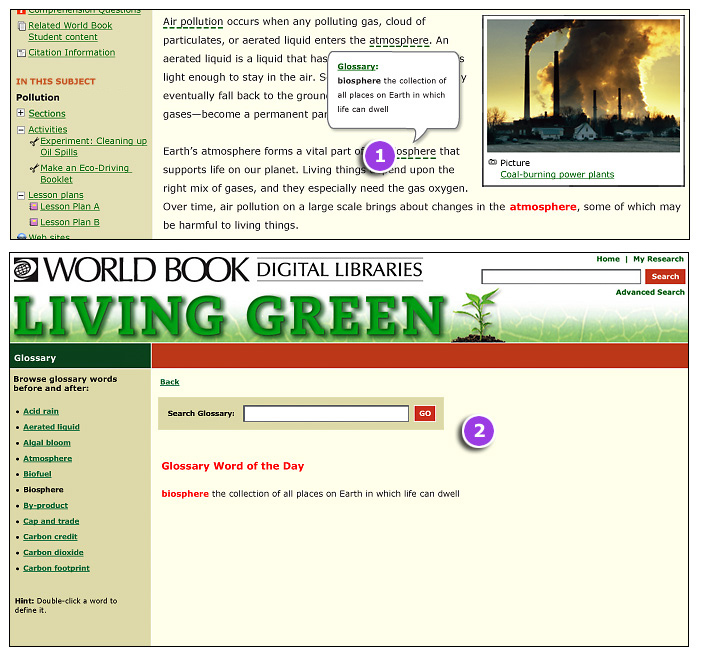
Task: Click the Glossary link in the popup
Action: pyautogui.click(x=357, y=67)
